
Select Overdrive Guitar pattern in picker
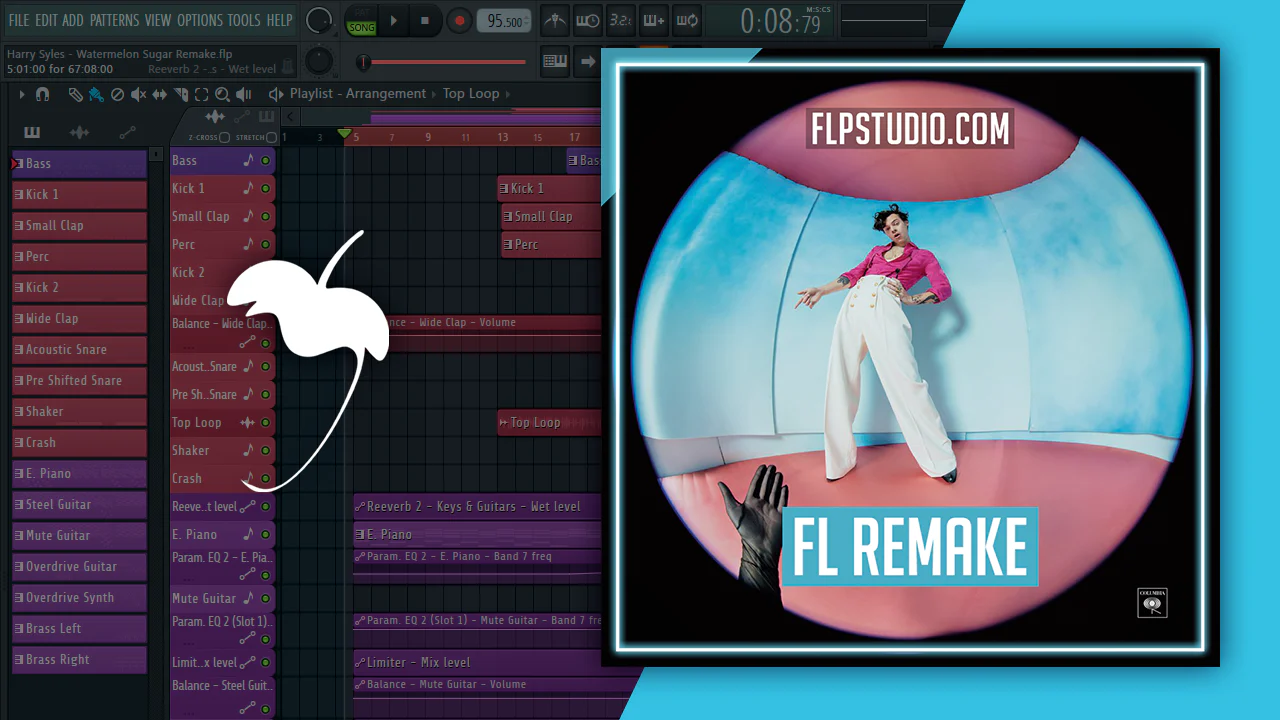point(79,567)
